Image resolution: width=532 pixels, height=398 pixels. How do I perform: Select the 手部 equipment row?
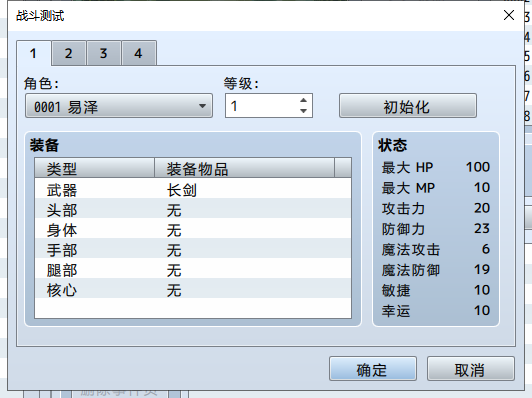(193, 248)
